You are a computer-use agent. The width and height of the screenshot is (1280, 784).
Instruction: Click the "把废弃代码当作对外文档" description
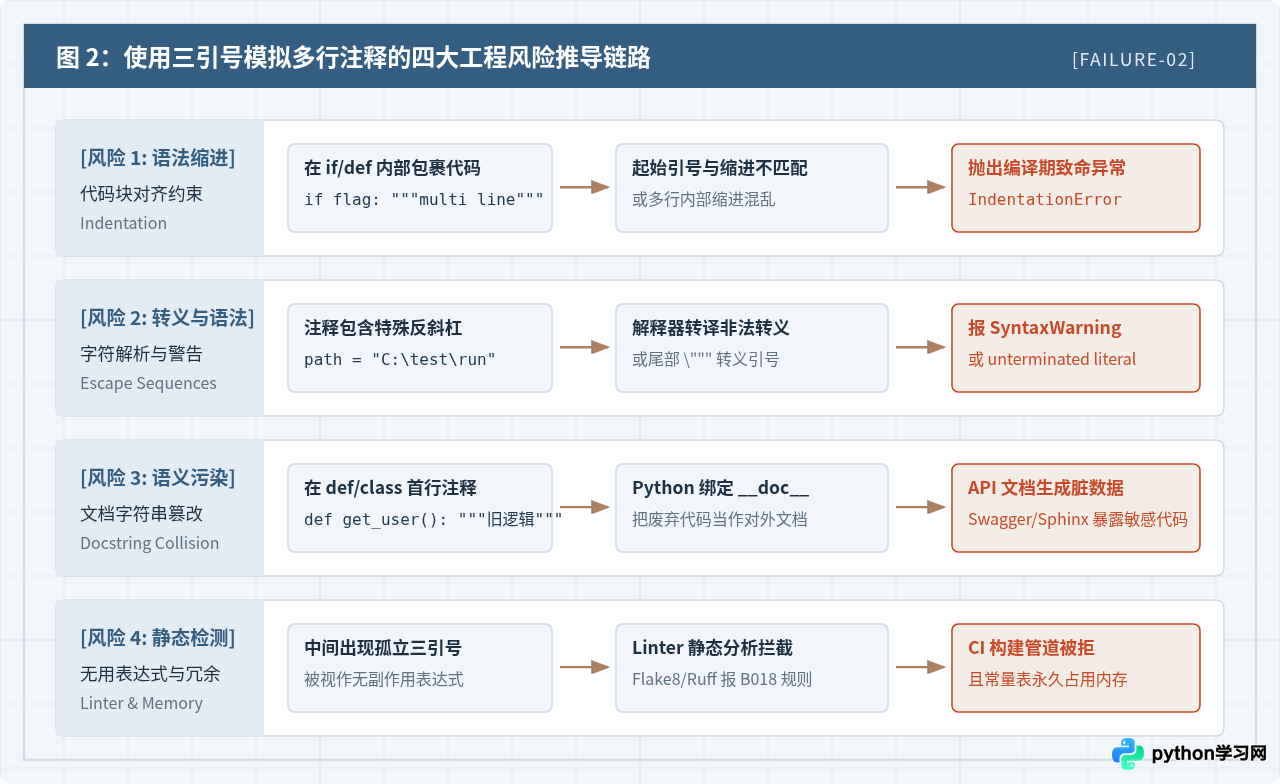coord(720,519)
